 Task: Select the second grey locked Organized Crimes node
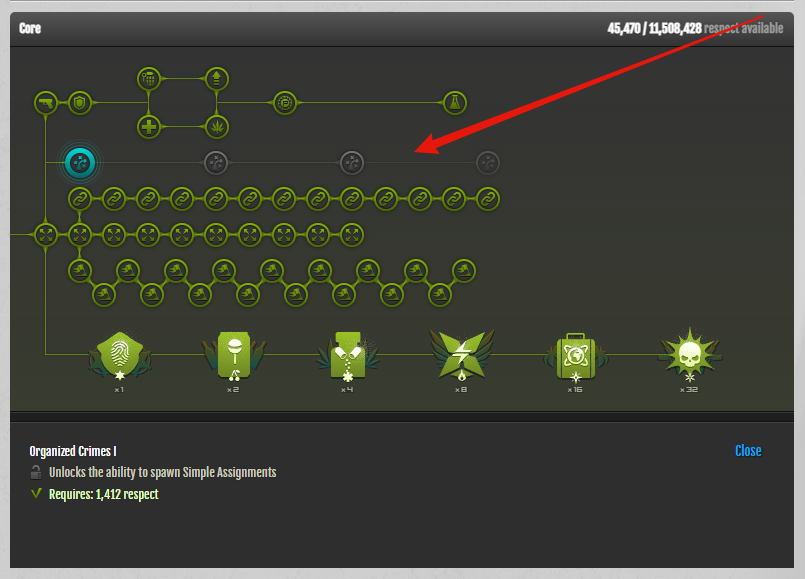tap(352, 163)
